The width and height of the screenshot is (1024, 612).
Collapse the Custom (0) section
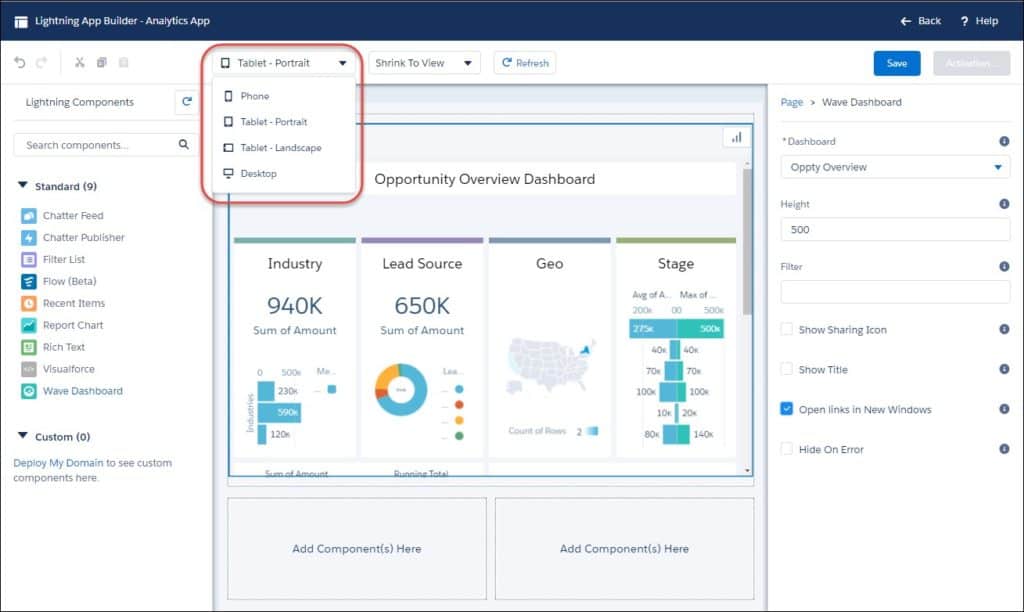(23, 436)
